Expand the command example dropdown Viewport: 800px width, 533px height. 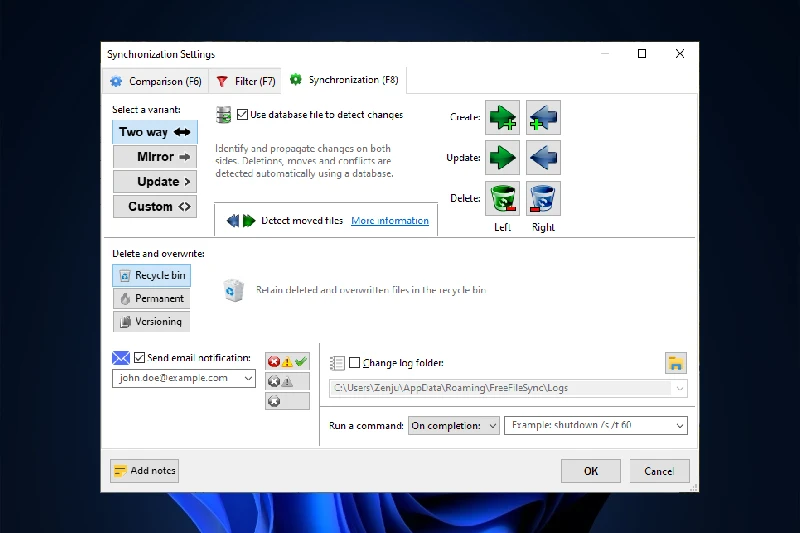680,425
